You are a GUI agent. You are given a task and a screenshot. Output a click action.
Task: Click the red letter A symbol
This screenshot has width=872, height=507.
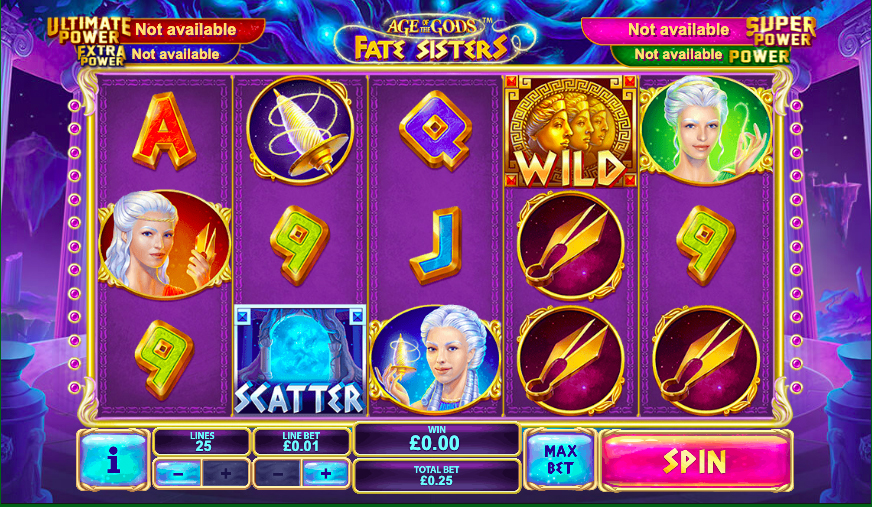tap(164, 131)
